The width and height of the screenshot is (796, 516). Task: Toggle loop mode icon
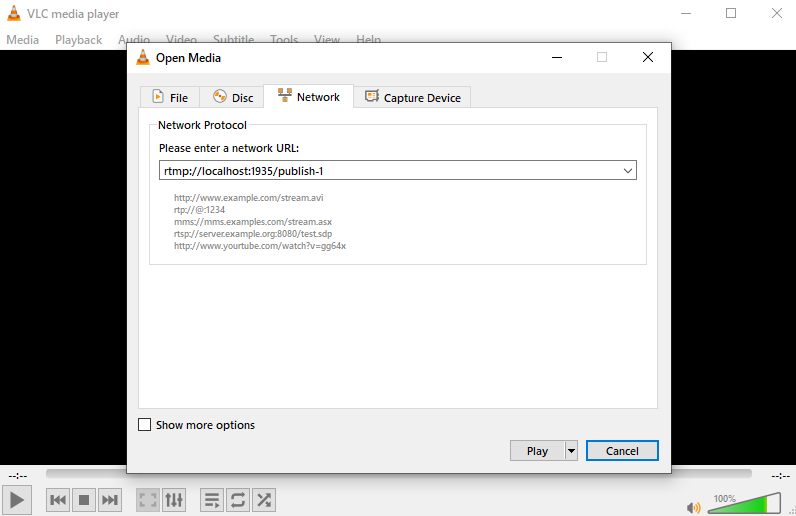(238, 500)
